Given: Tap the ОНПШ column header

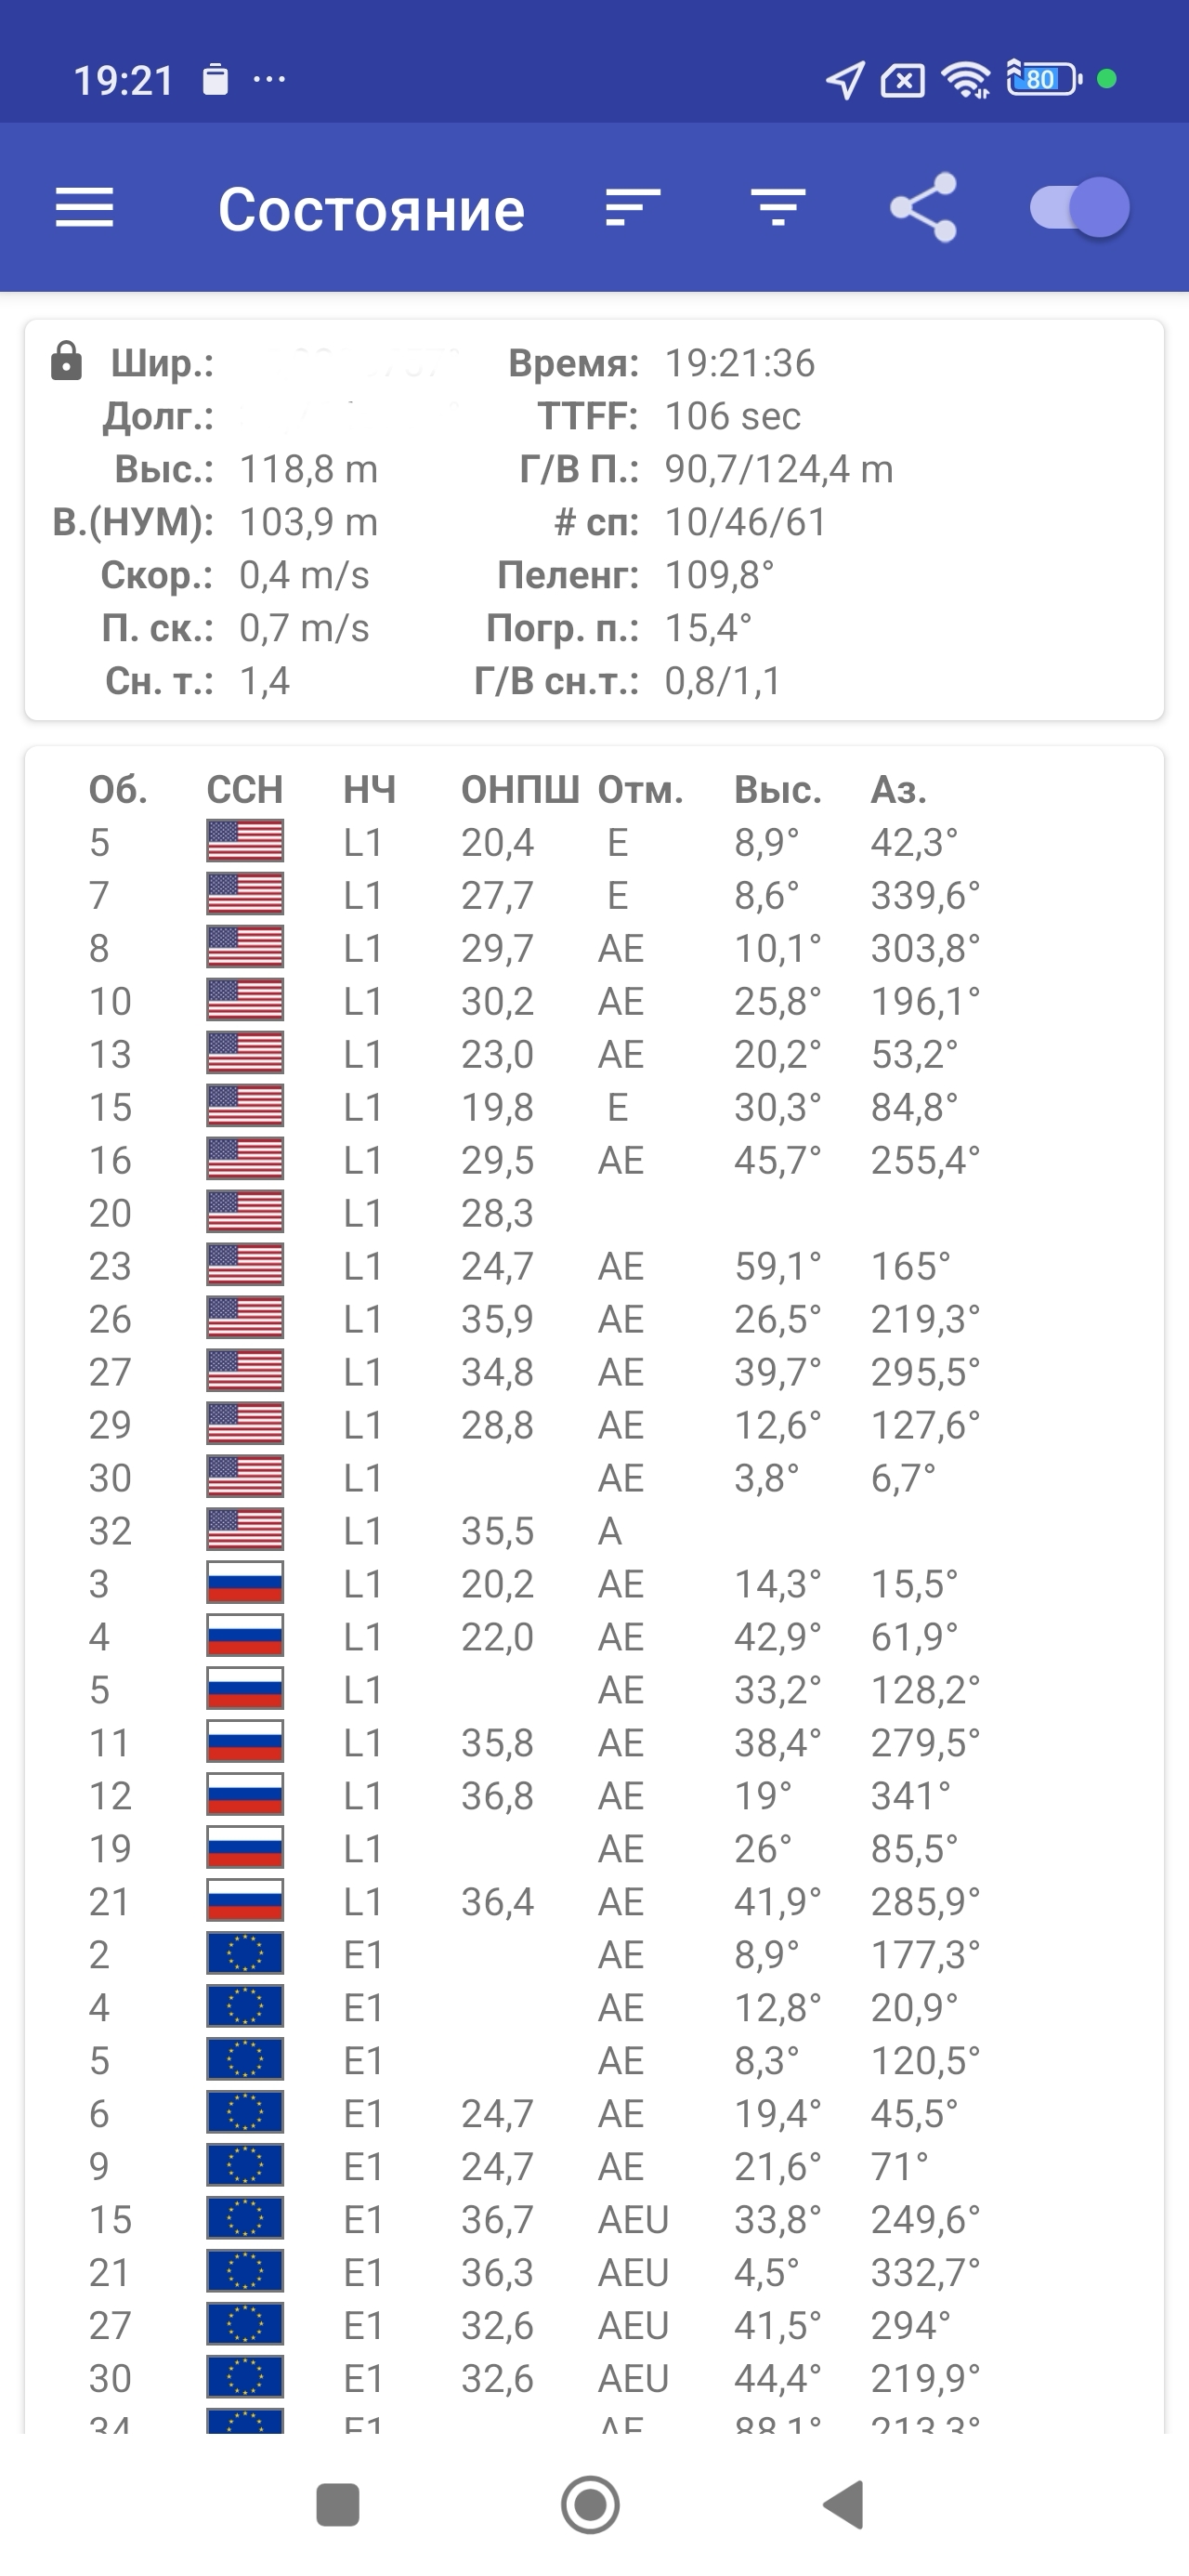Looking at the screenshot, I should pos(519,790).
